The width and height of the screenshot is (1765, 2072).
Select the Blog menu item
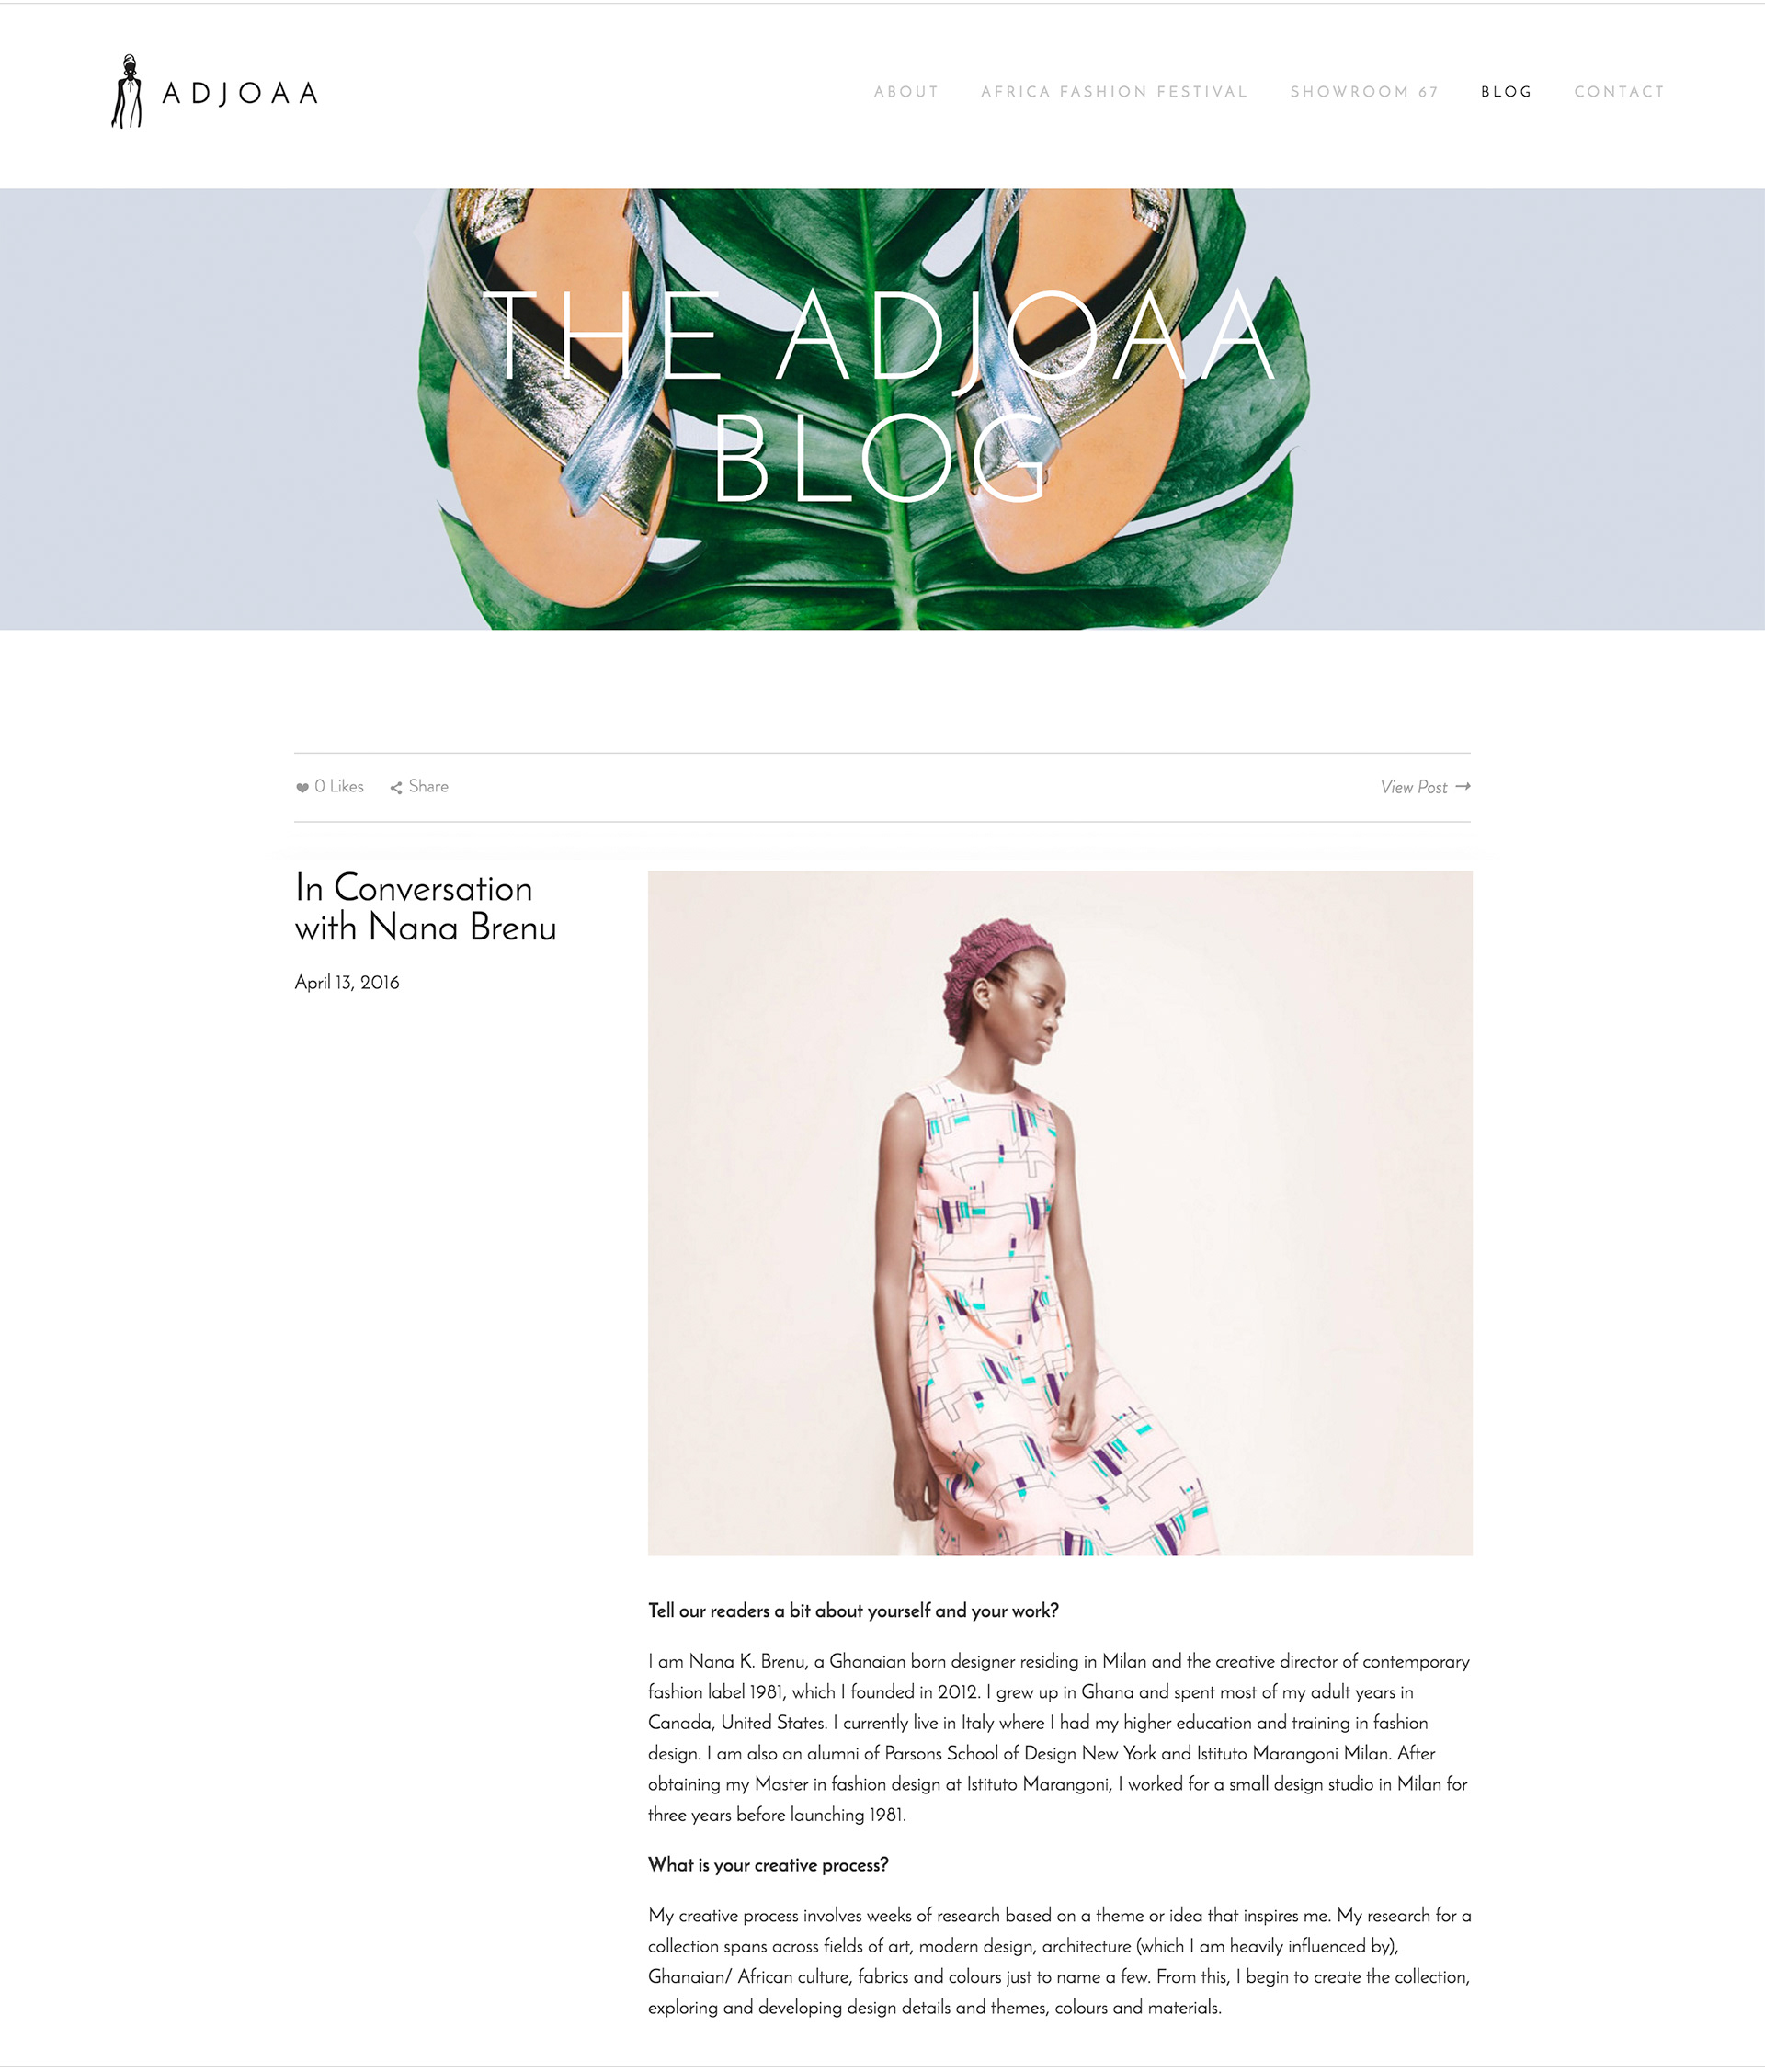coord(1506,92)
